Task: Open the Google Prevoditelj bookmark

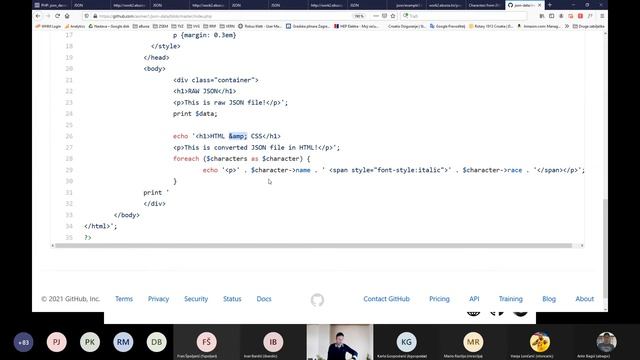Action: 447,26
